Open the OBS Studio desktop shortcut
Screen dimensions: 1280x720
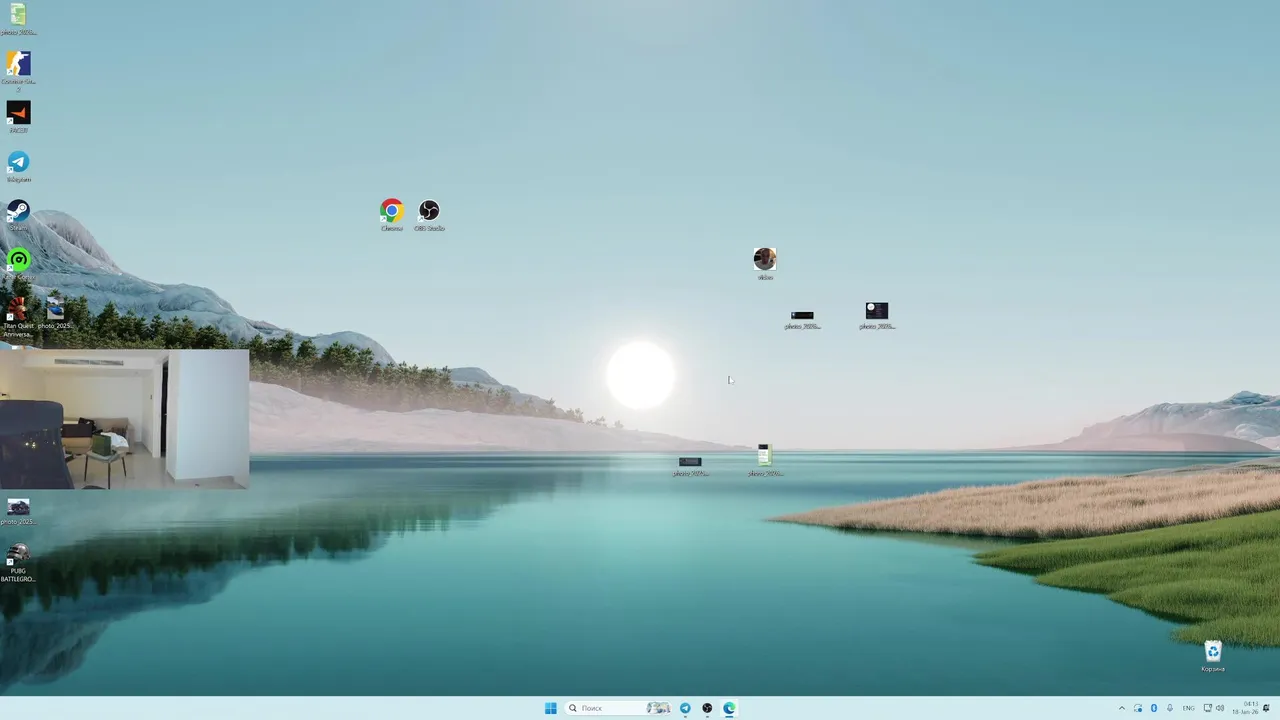[429, 215]
